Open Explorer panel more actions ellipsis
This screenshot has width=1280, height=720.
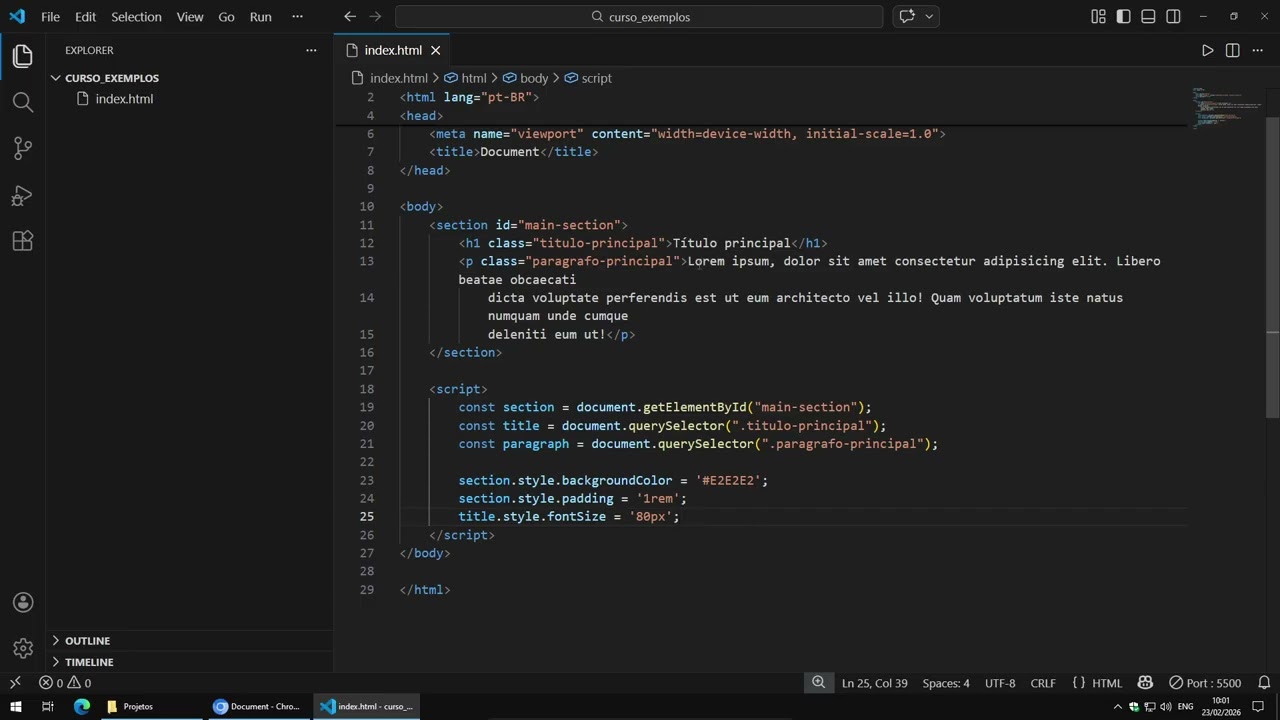311,50
